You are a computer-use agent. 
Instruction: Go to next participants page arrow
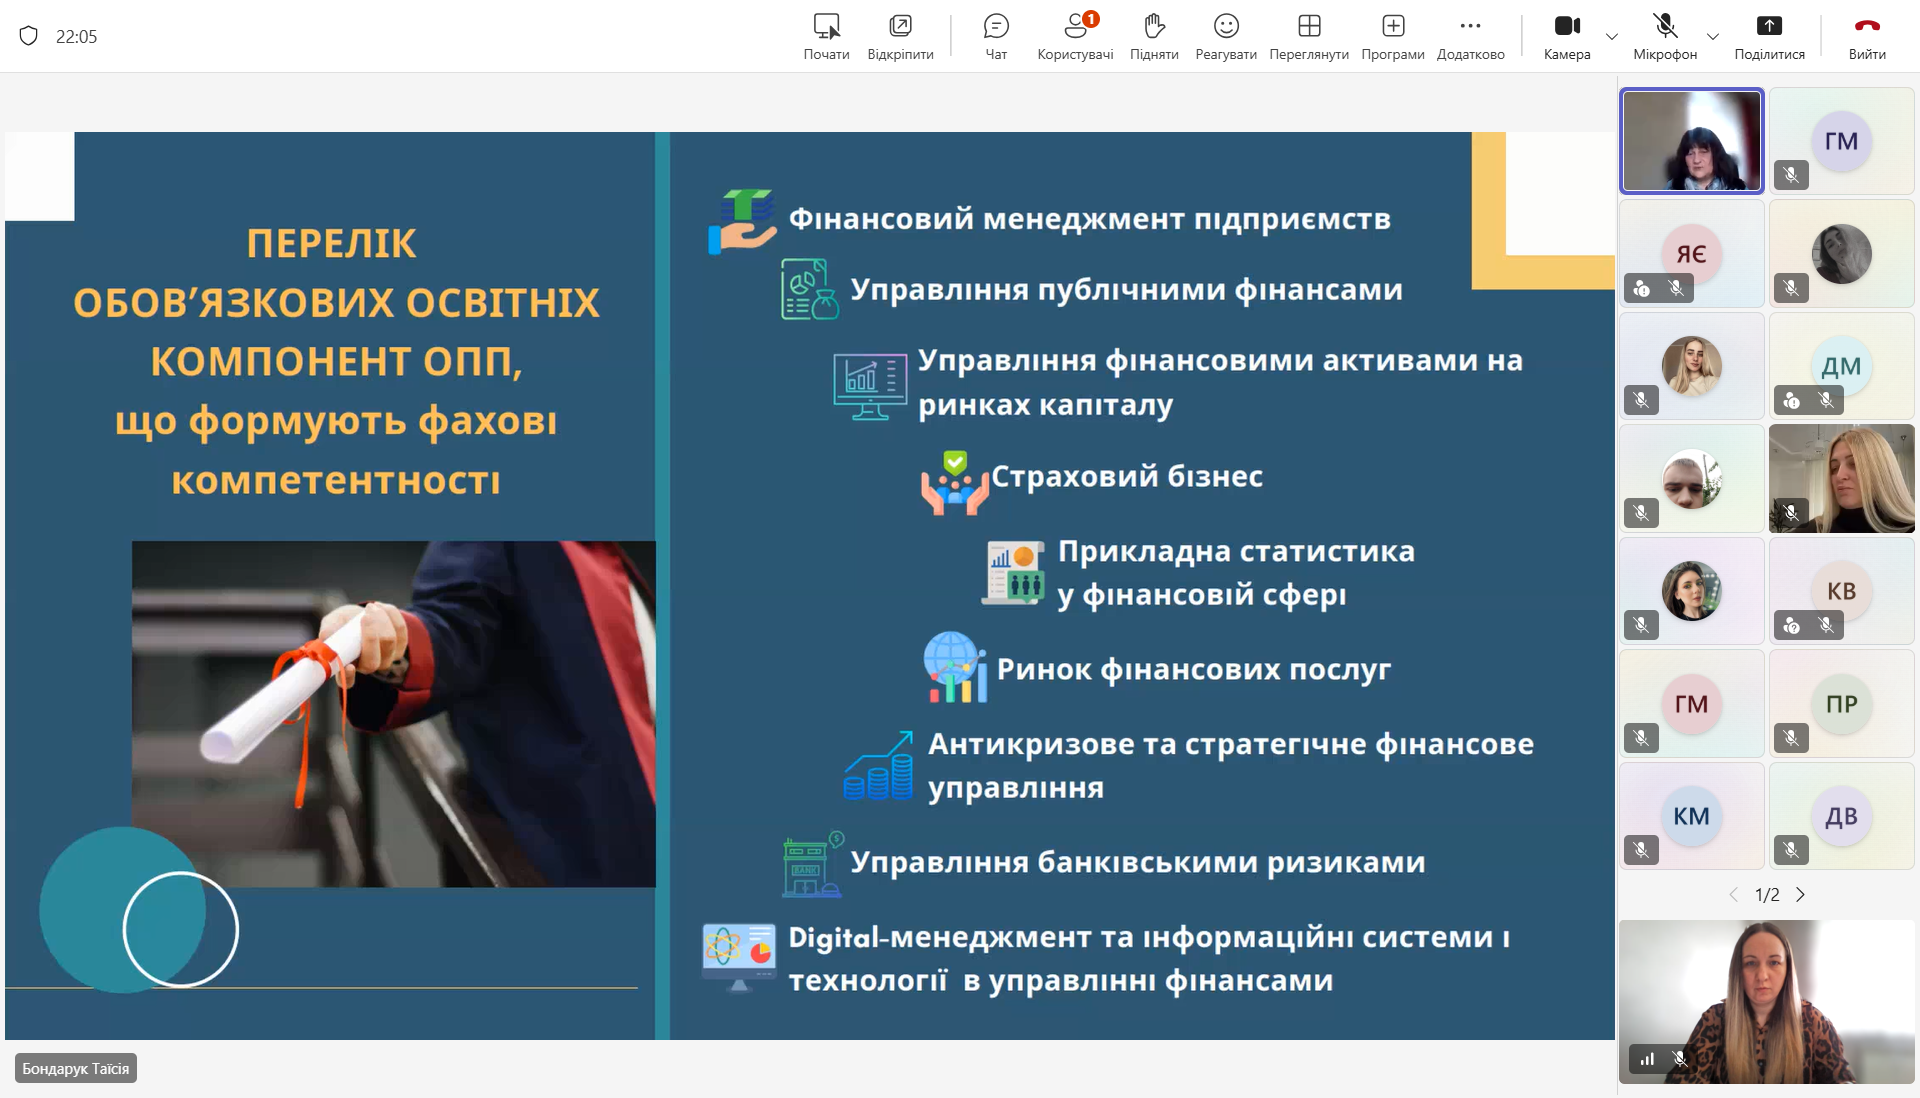coord(1800,895)
